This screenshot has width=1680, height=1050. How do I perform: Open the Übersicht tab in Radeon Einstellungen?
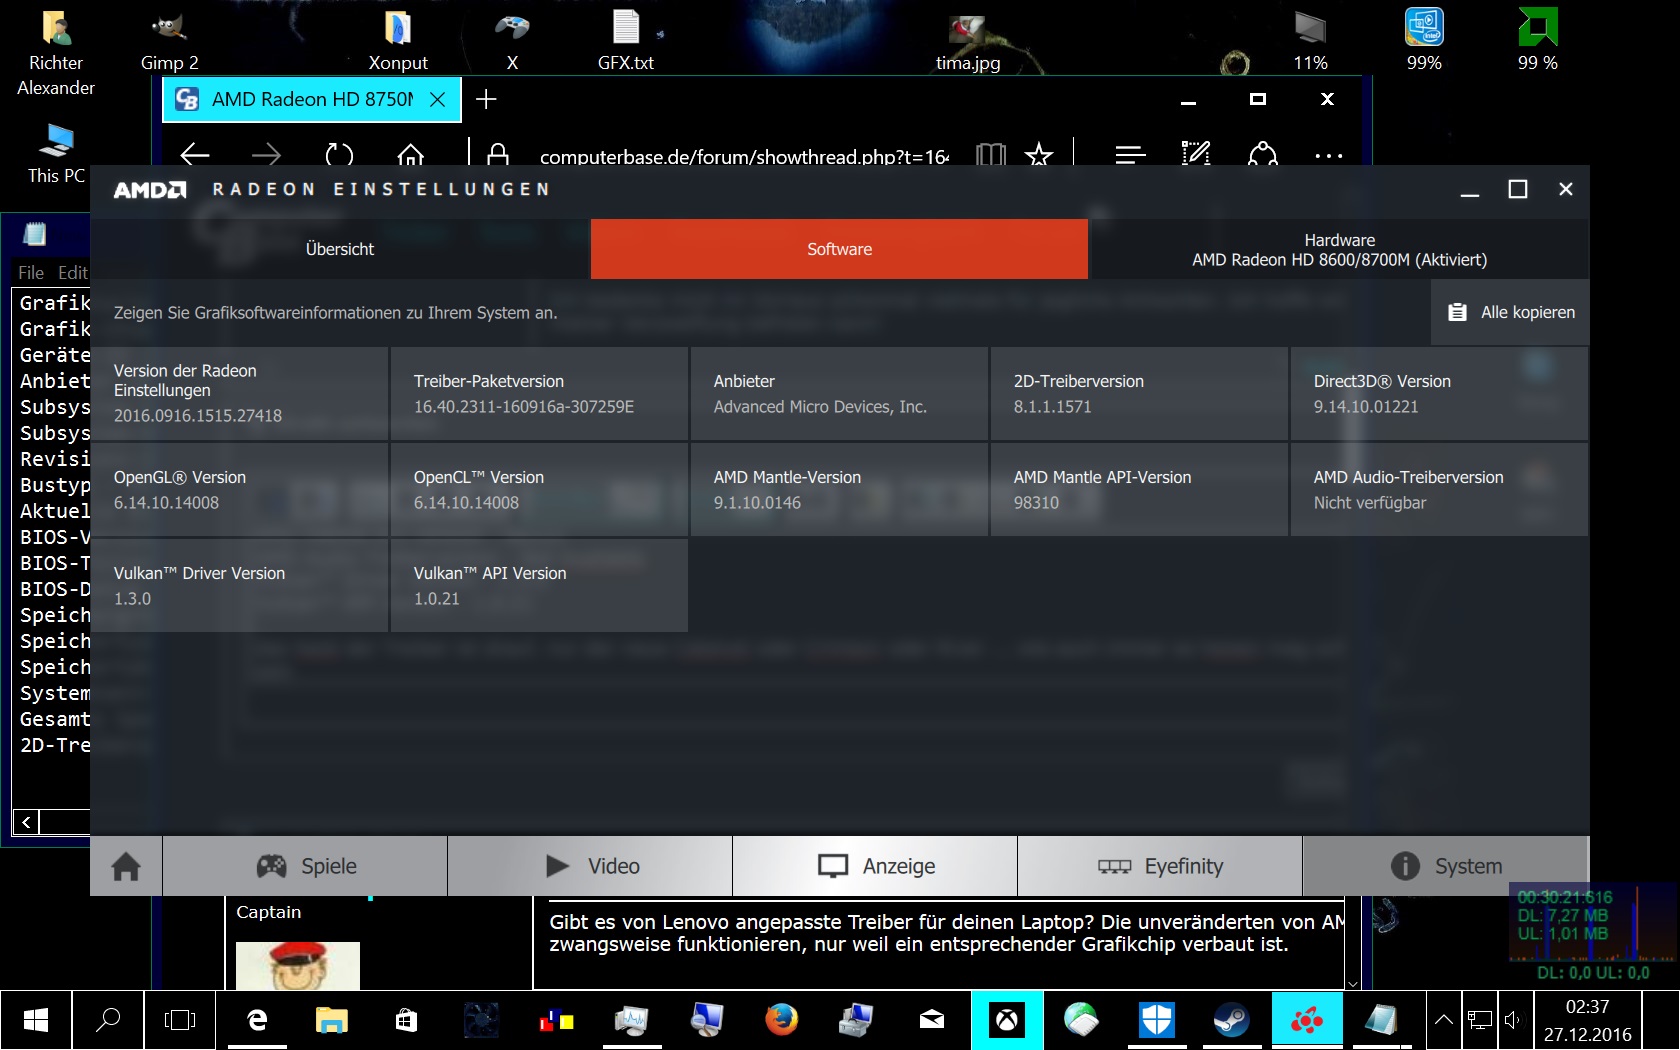click(x=340, y=249)
